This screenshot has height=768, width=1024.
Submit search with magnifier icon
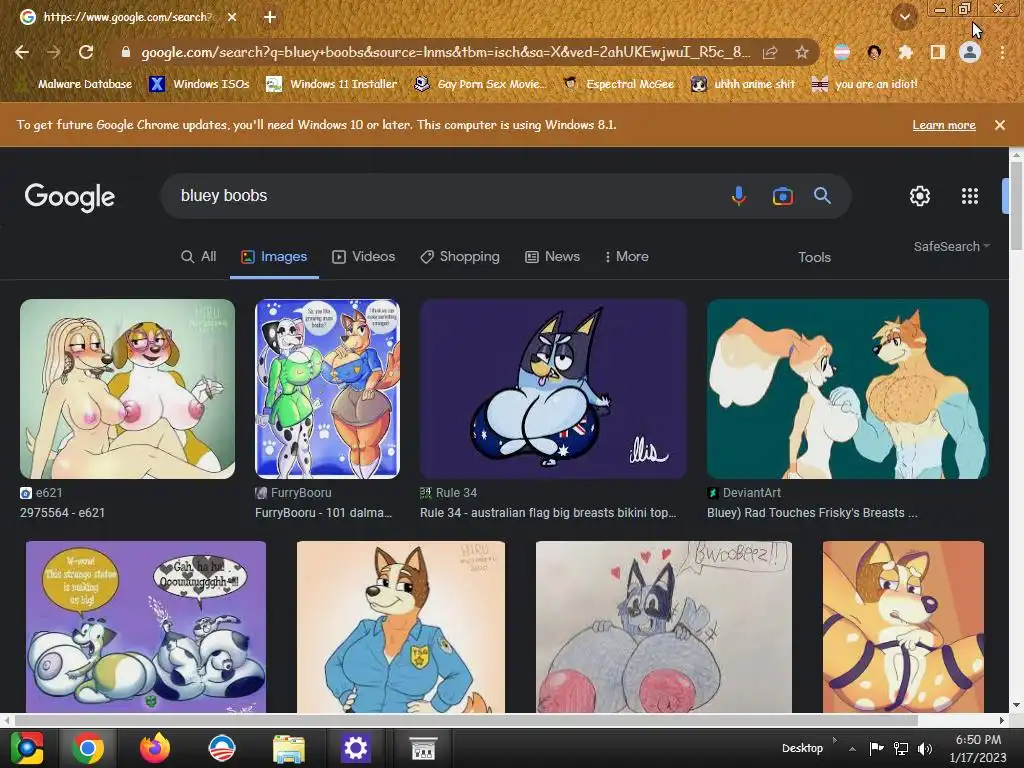822,195
